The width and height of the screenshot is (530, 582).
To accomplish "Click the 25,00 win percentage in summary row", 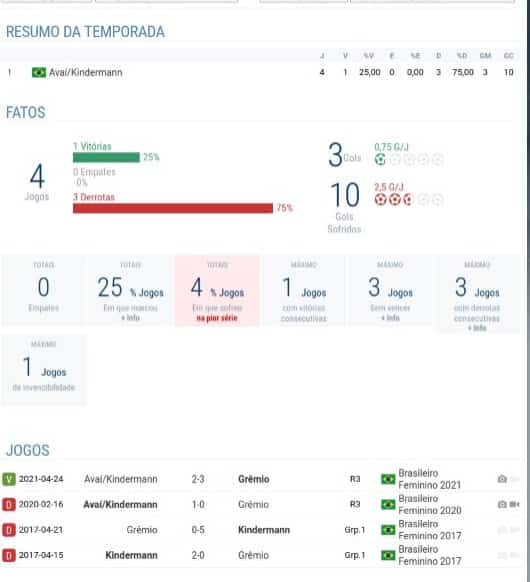I will (370, 72).
